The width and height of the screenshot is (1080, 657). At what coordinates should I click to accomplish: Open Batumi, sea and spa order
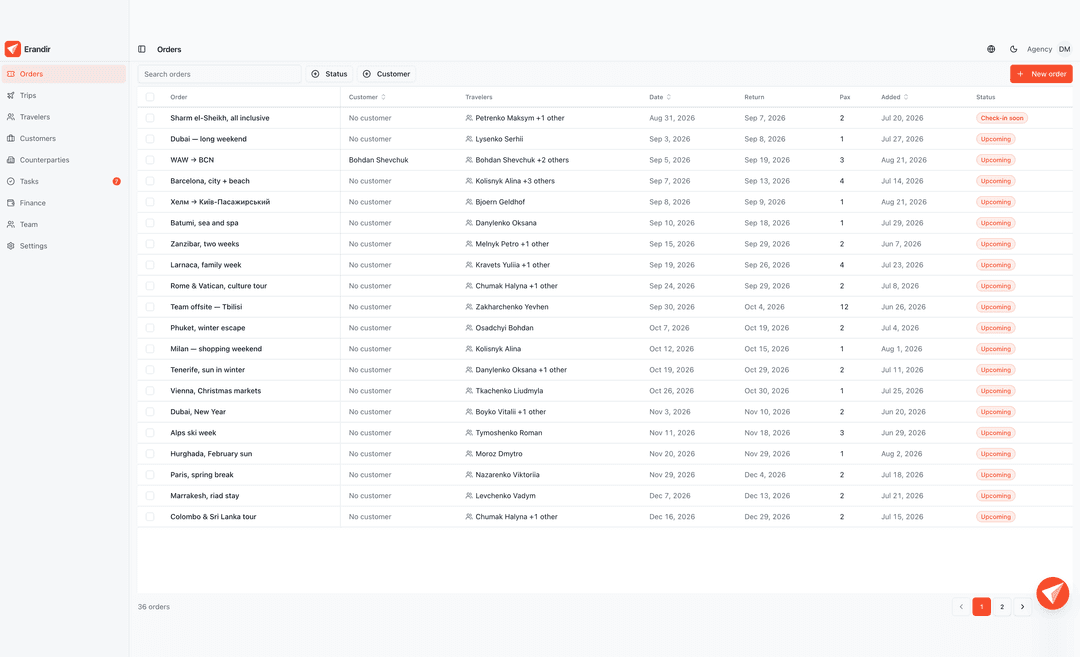click(204, 223)
